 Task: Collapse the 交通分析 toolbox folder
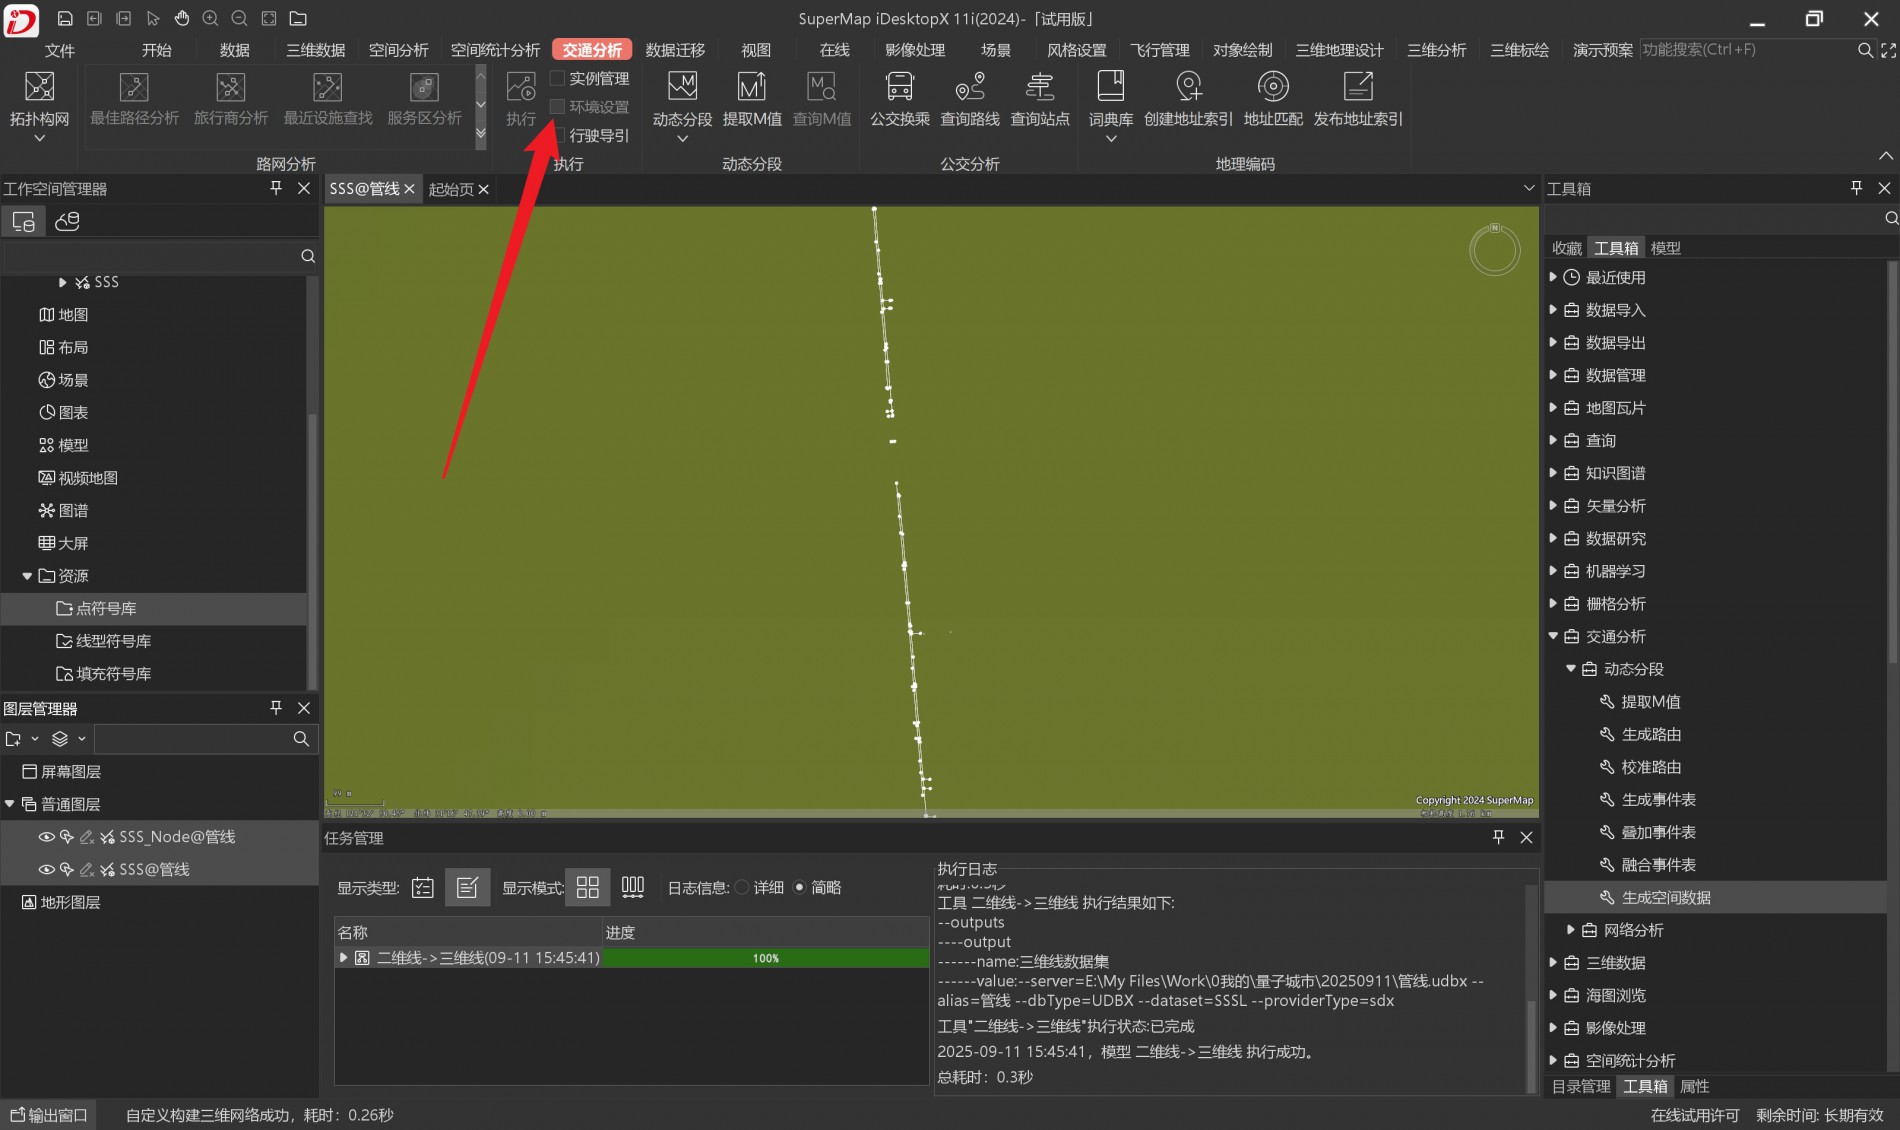point(1553,636)
